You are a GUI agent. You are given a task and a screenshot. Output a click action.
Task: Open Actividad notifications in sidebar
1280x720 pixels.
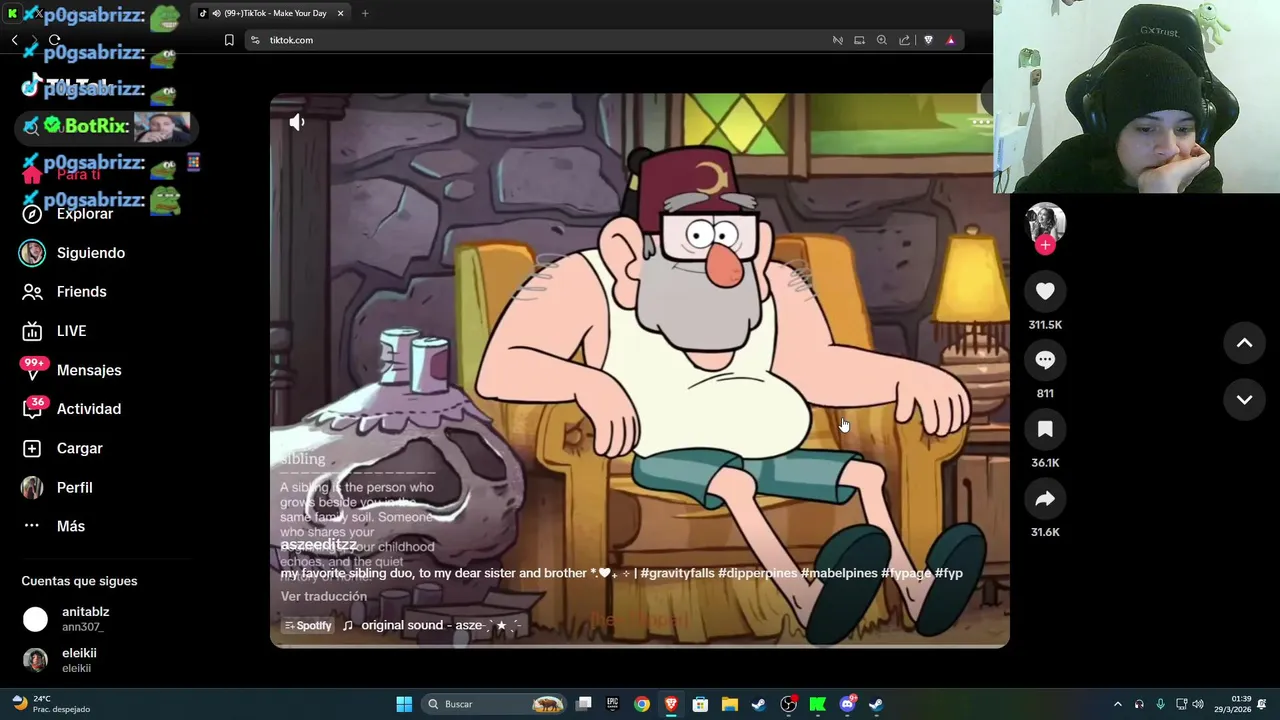89,409
